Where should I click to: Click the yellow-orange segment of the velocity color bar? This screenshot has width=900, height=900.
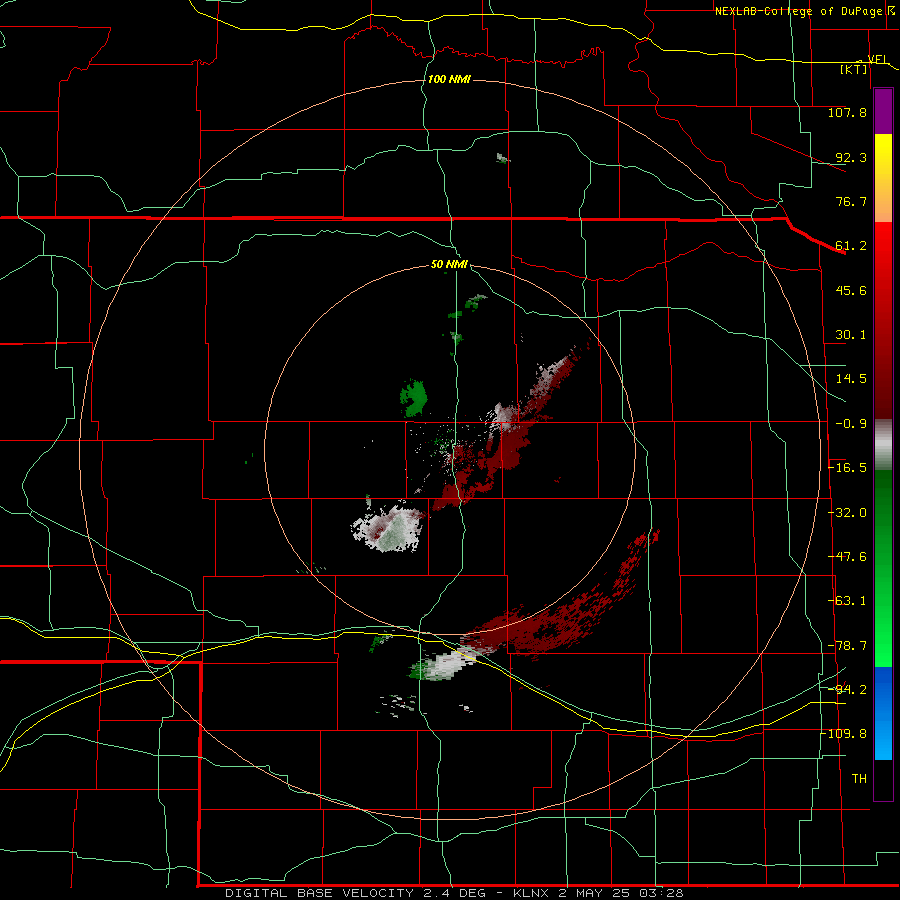coord(883,178)
